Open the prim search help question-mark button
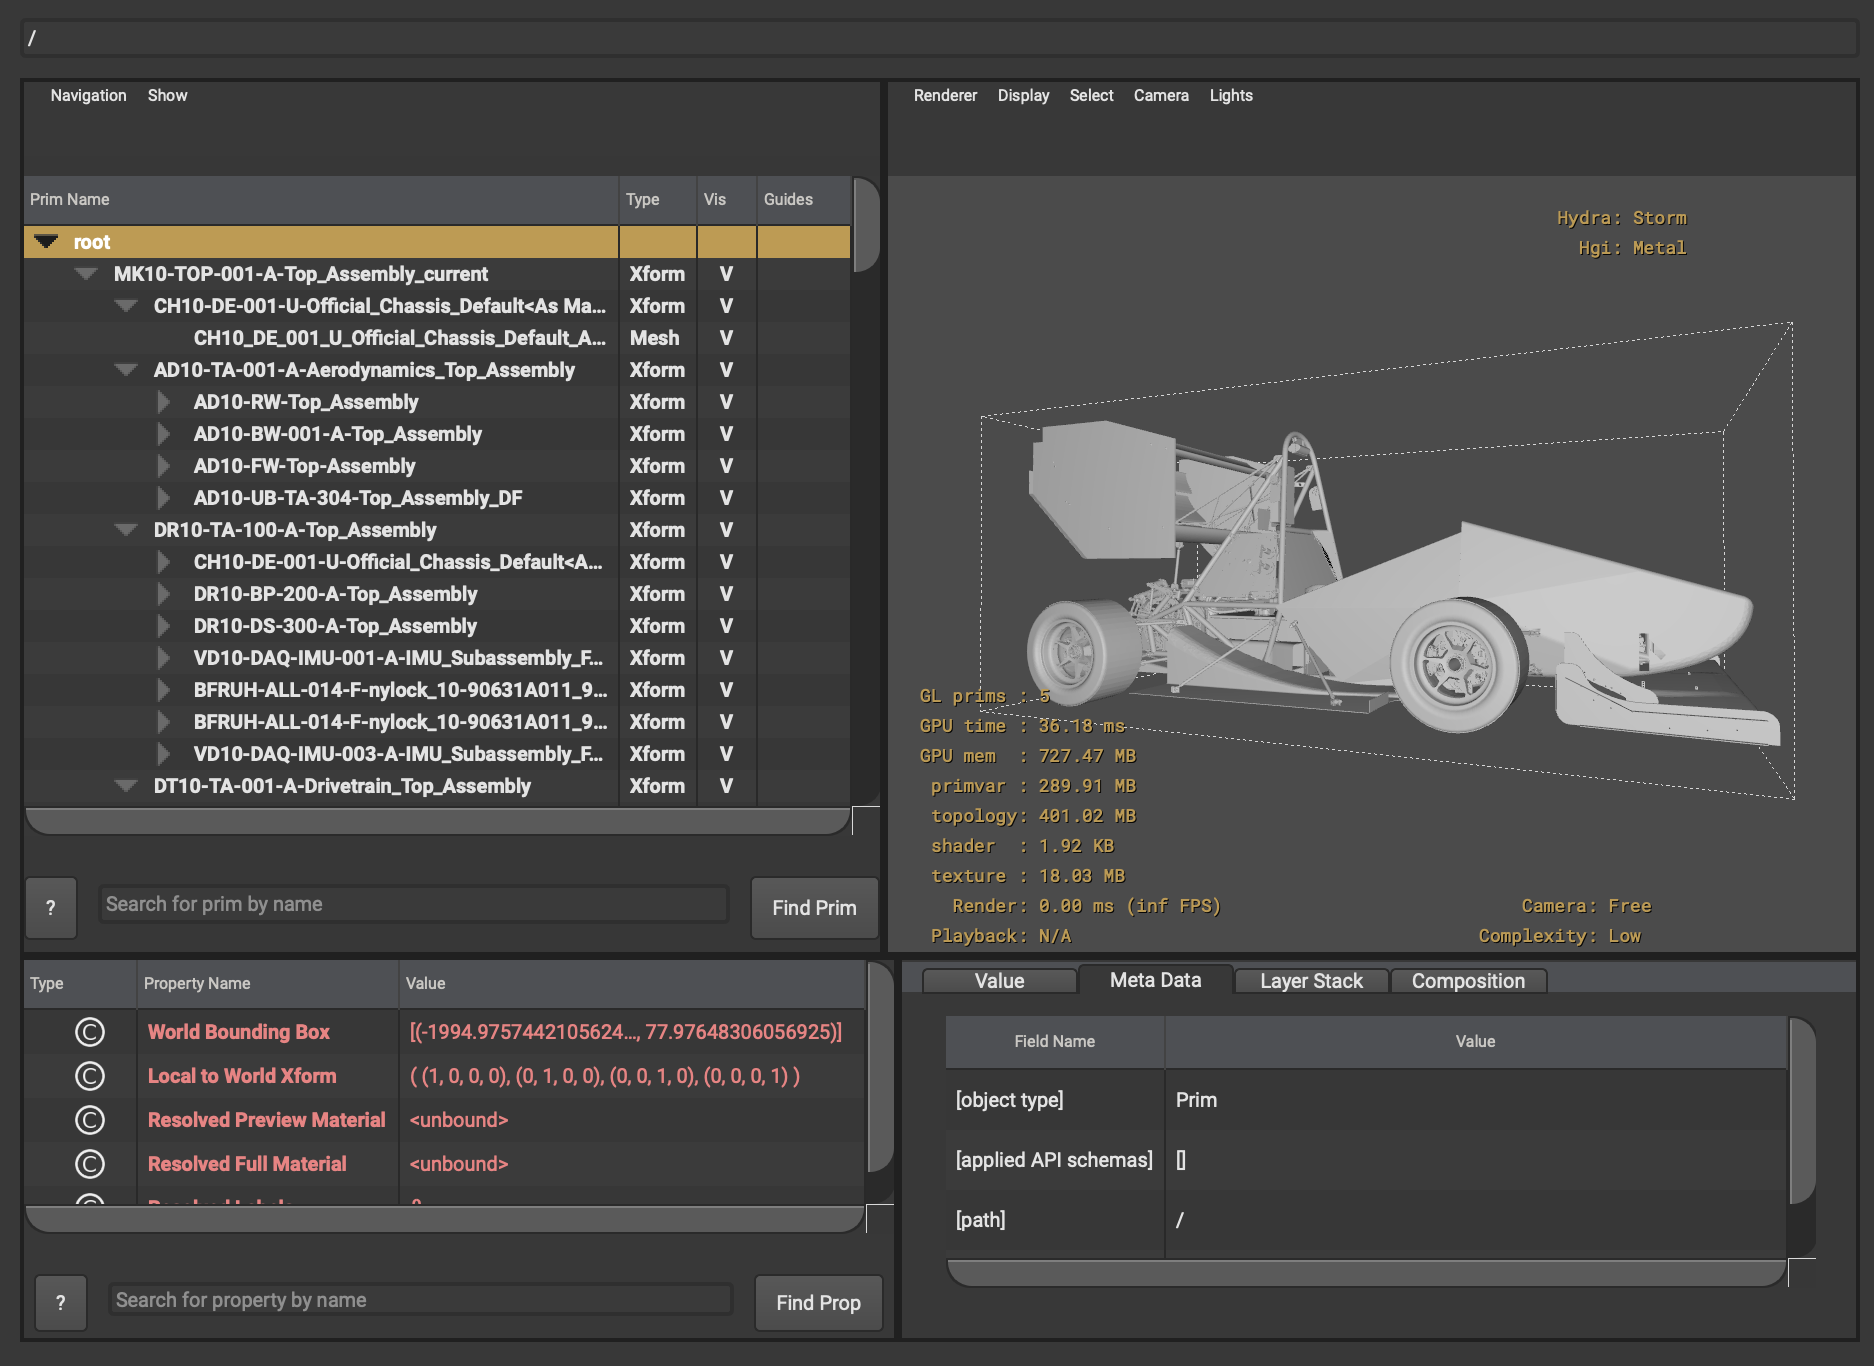1874x1366 pixels. 51,908
